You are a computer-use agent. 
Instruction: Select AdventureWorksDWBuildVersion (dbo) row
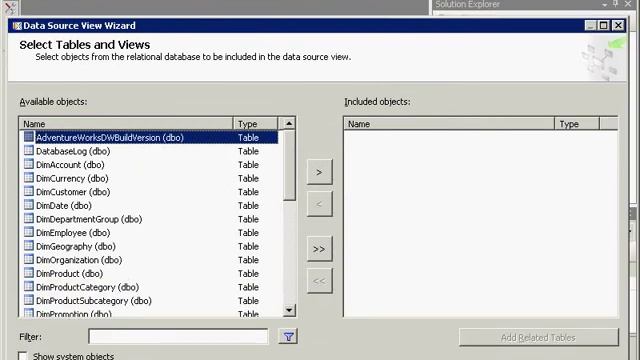[x=149, y=138]
